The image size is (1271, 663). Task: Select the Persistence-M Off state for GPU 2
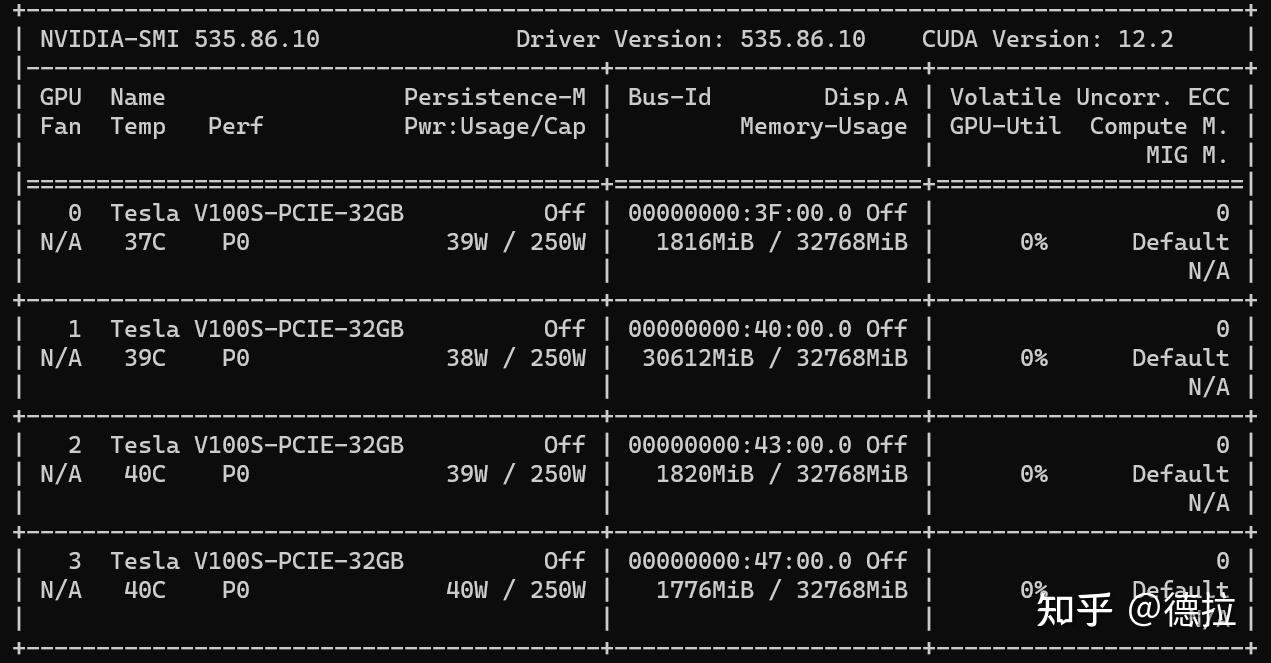pos(564,444)
